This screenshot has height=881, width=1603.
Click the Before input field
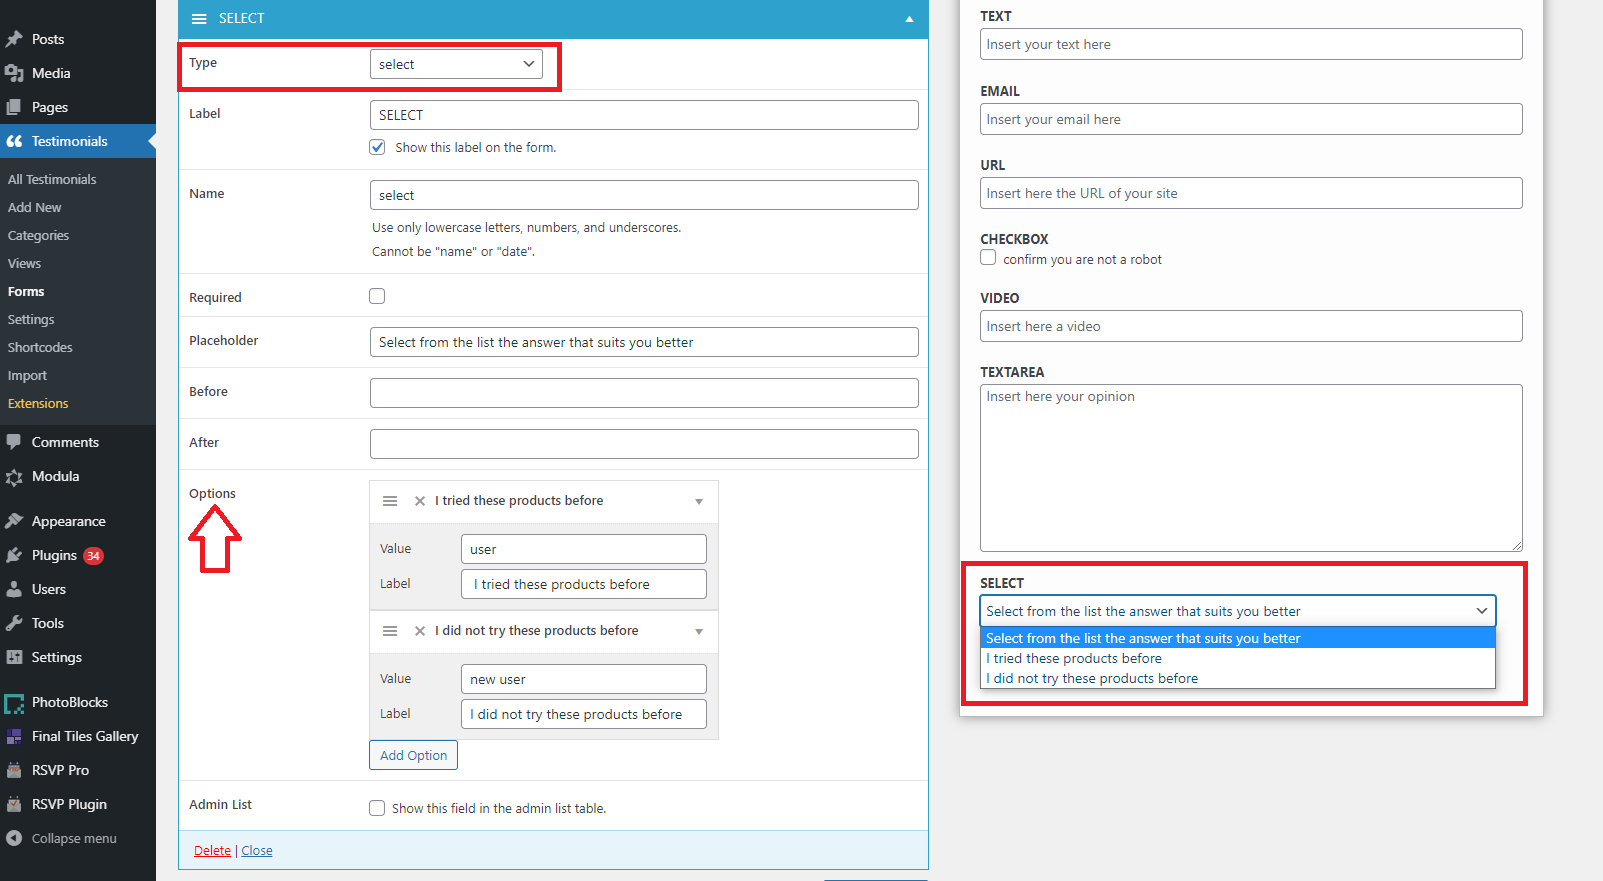(x=644, y=393)
